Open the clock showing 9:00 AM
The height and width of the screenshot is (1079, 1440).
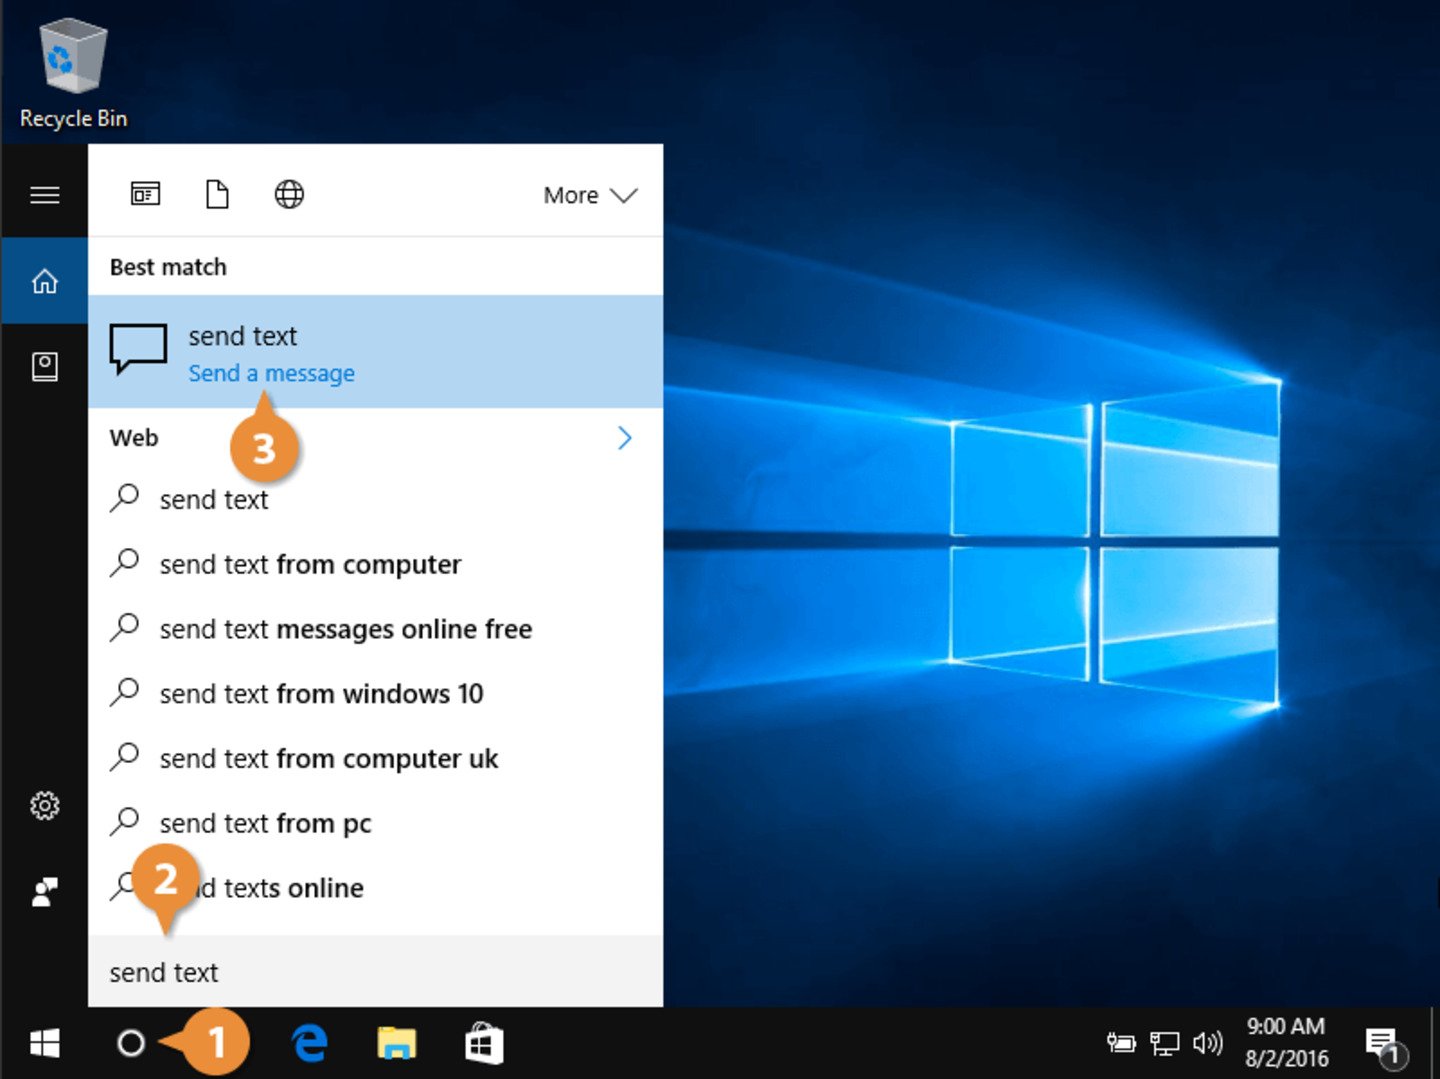[1286, 1042]
